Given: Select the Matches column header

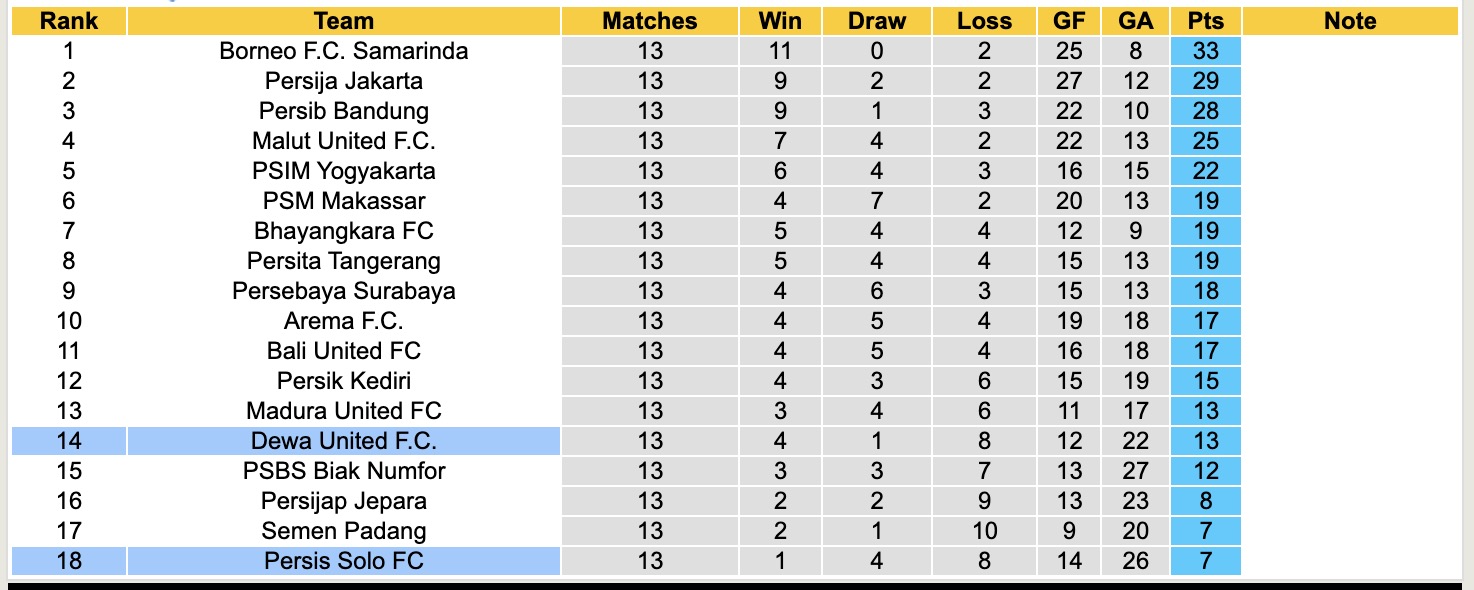Looking at the screenshot, I should point(649,21).
